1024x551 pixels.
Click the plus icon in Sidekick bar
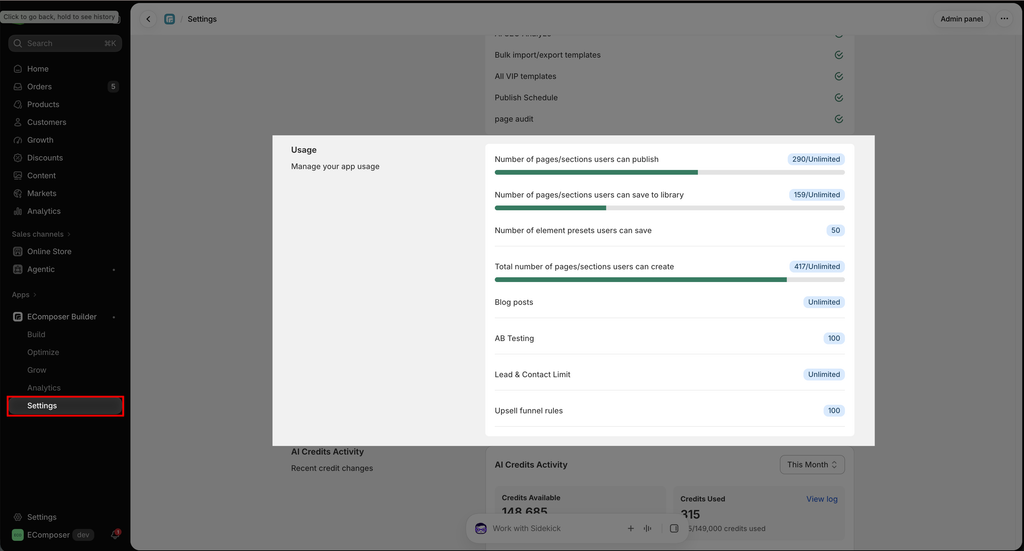pyautogui.click(x=631, y=528)
